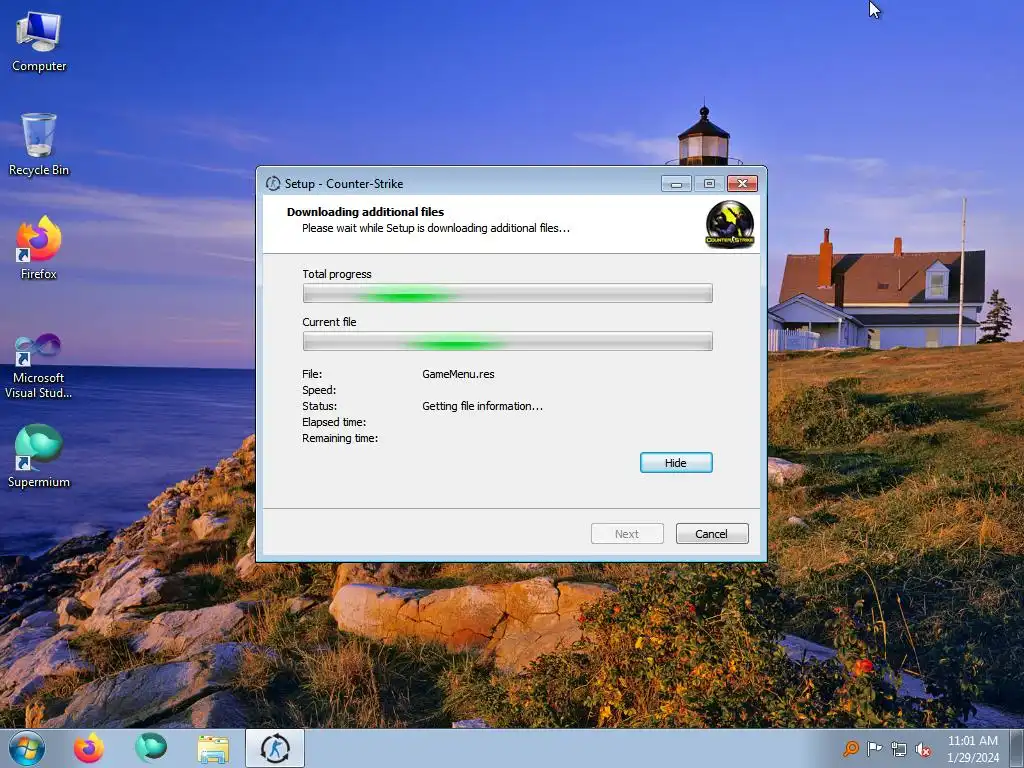Click the muted volume icon in tray
Screen dimensions: 1024x768
pyautogui.click(x=923, y=749)
